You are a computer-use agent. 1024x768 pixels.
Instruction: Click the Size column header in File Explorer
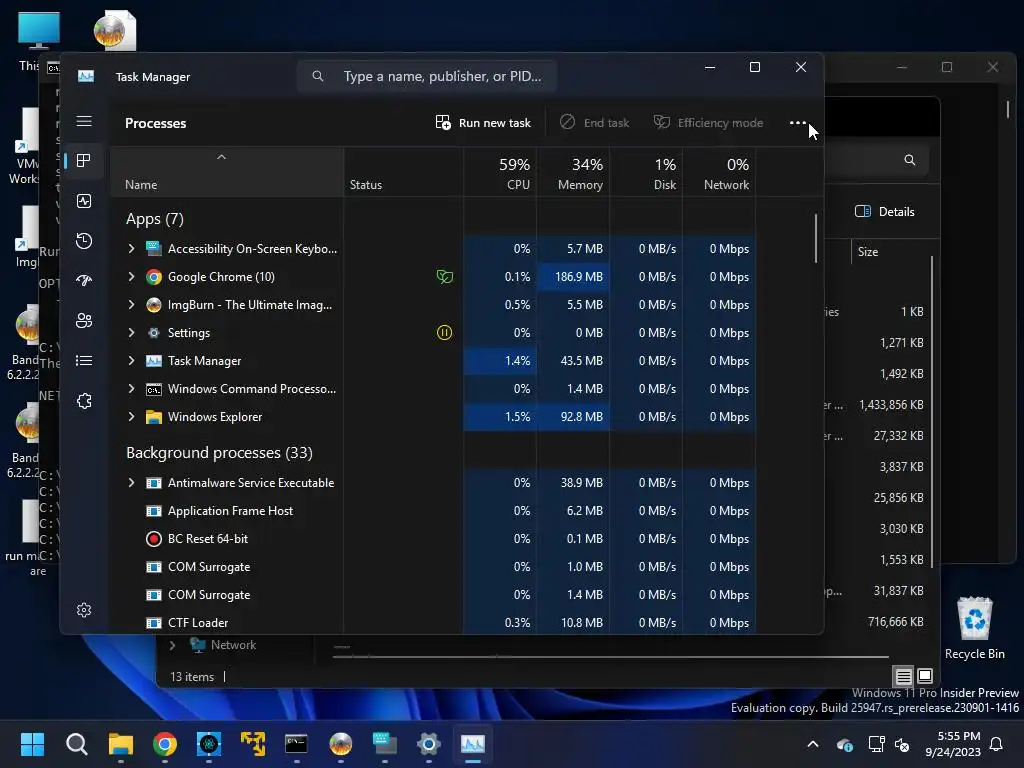(868, 252)
